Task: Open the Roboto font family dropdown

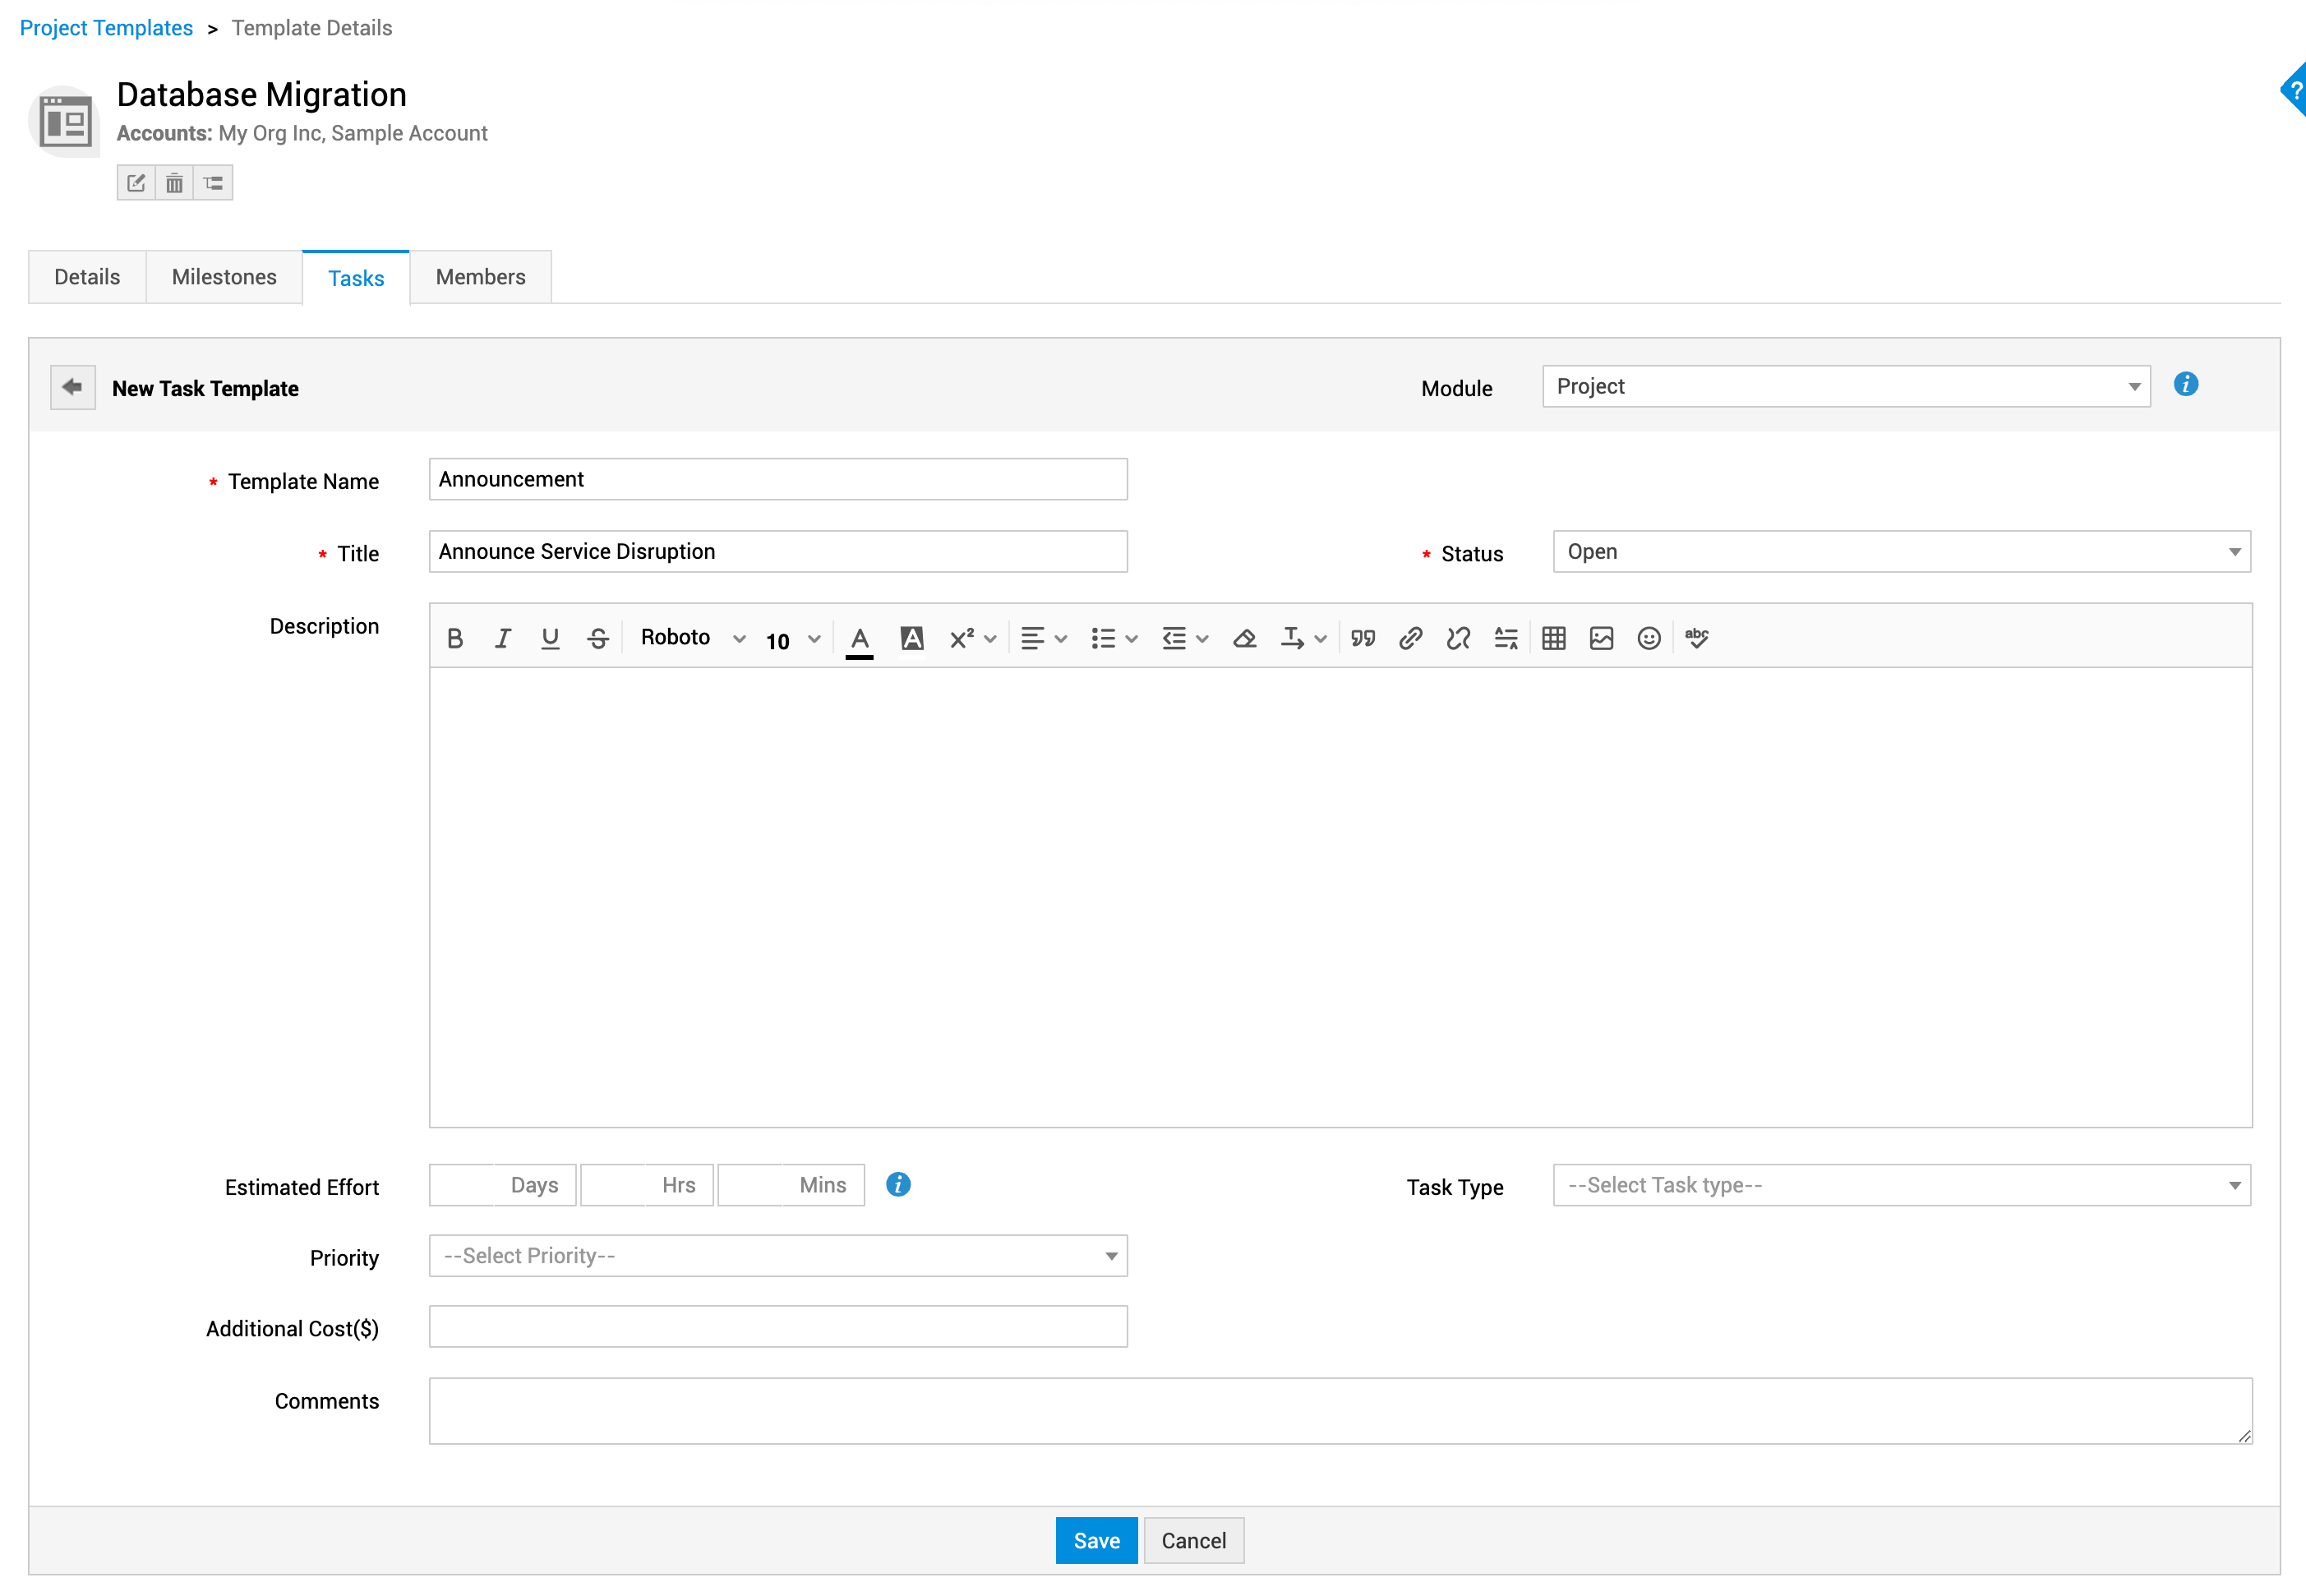Action: pos(692,638)
